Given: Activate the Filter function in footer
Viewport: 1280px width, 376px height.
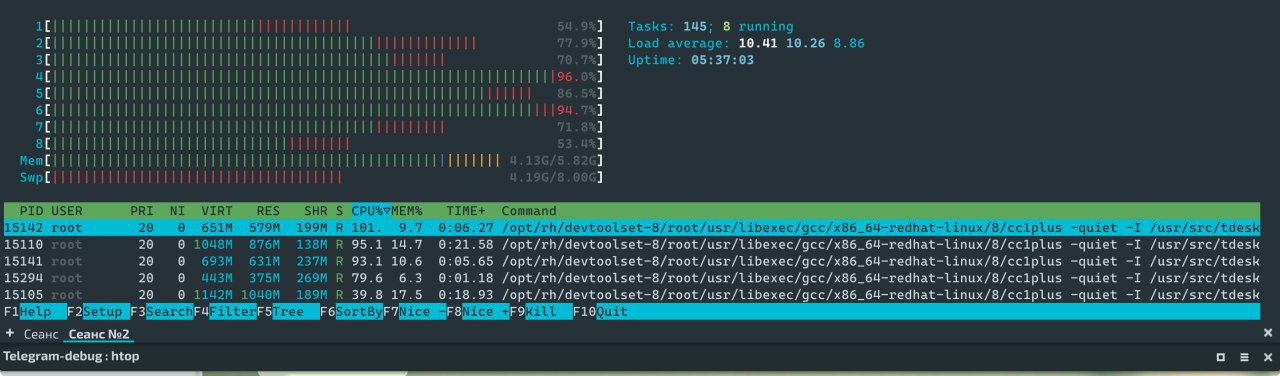Looking at the screenshot, I should tap(233, 312).
